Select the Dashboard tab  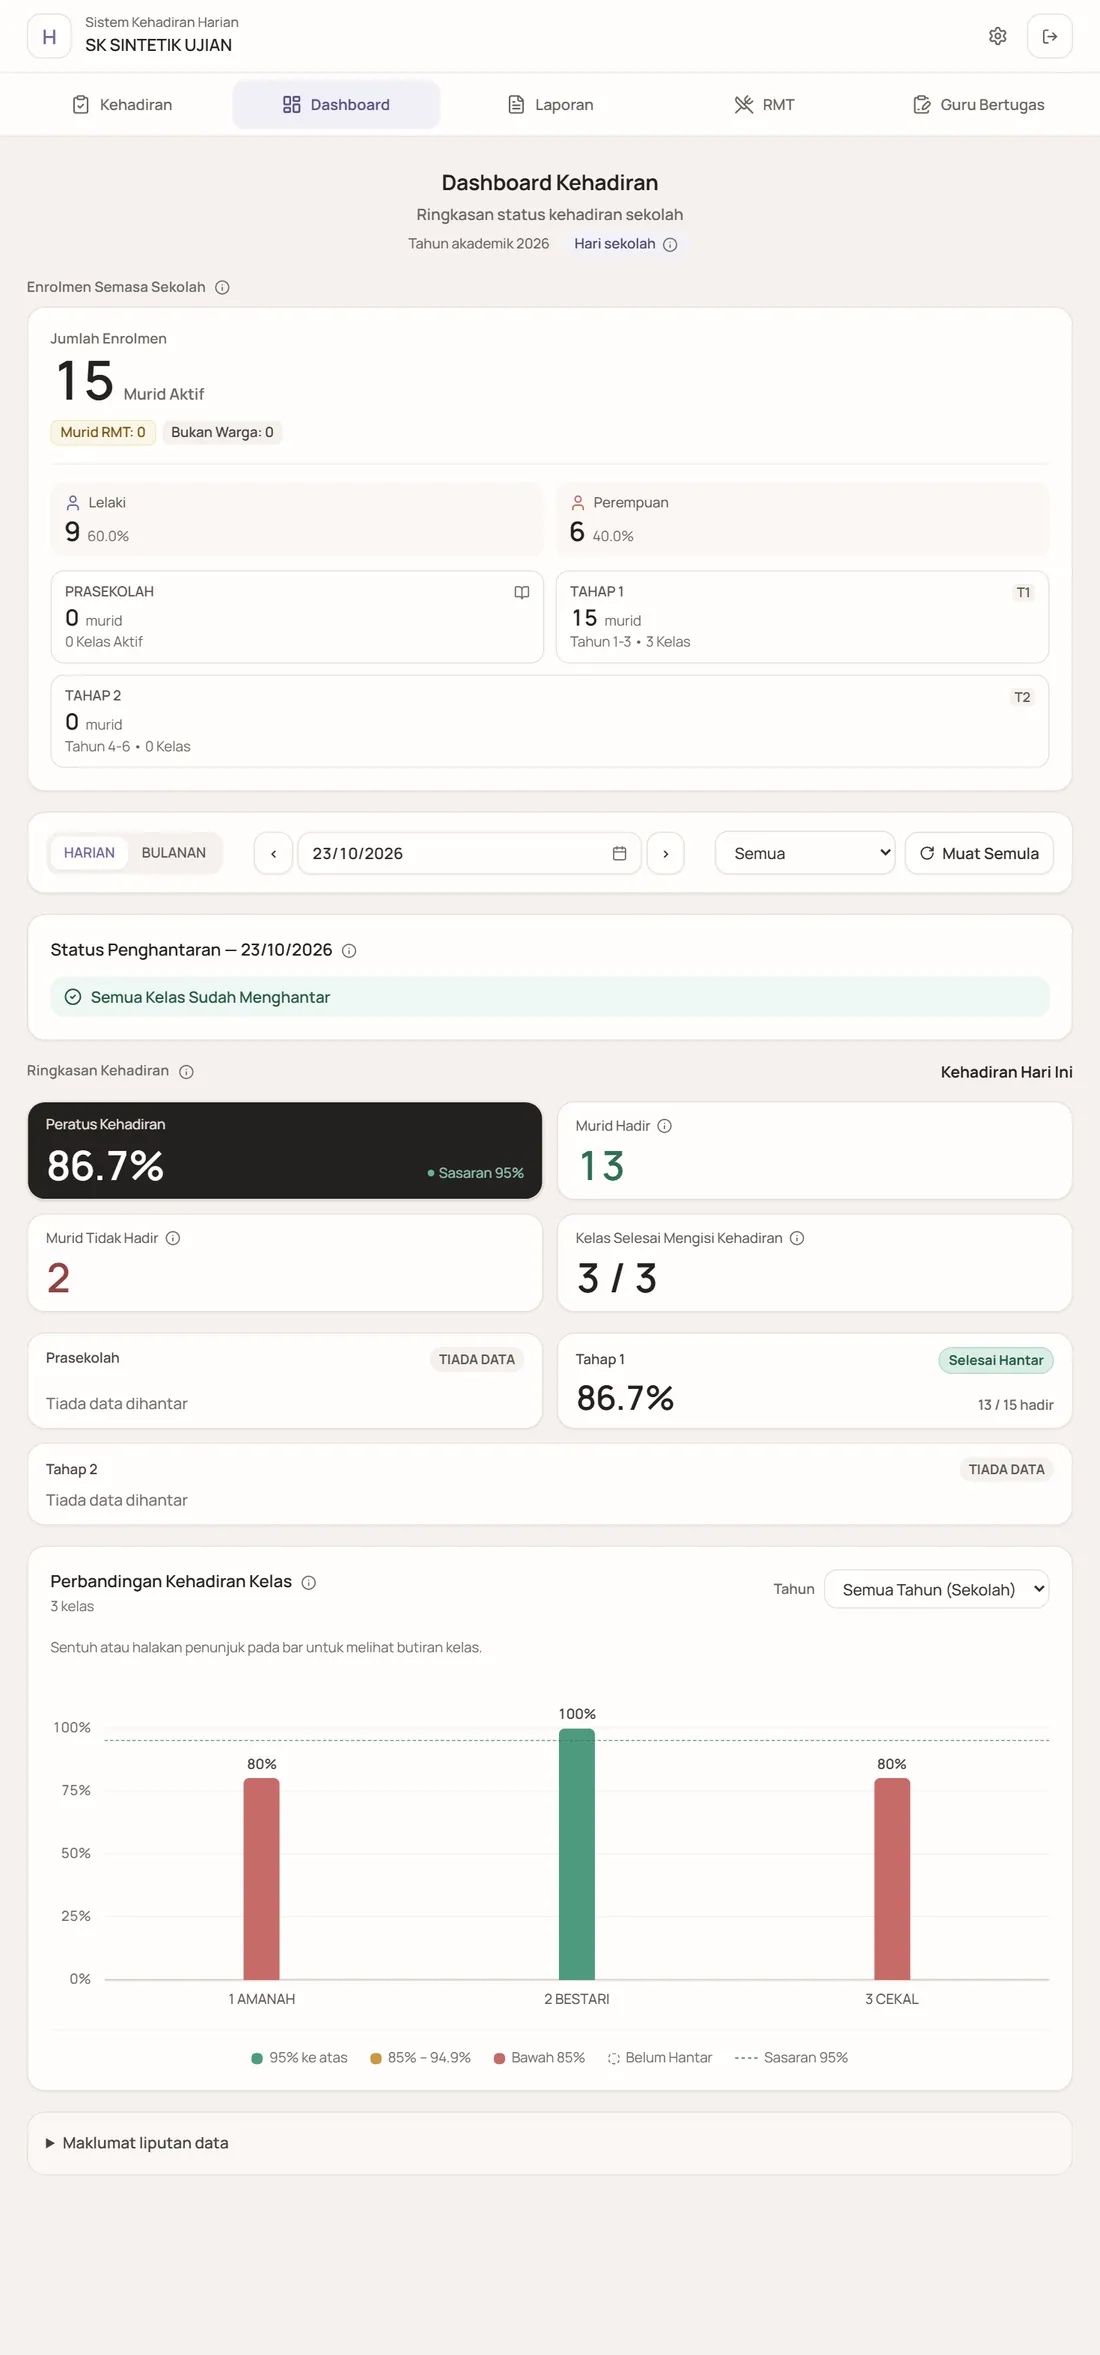pos(336,104)
